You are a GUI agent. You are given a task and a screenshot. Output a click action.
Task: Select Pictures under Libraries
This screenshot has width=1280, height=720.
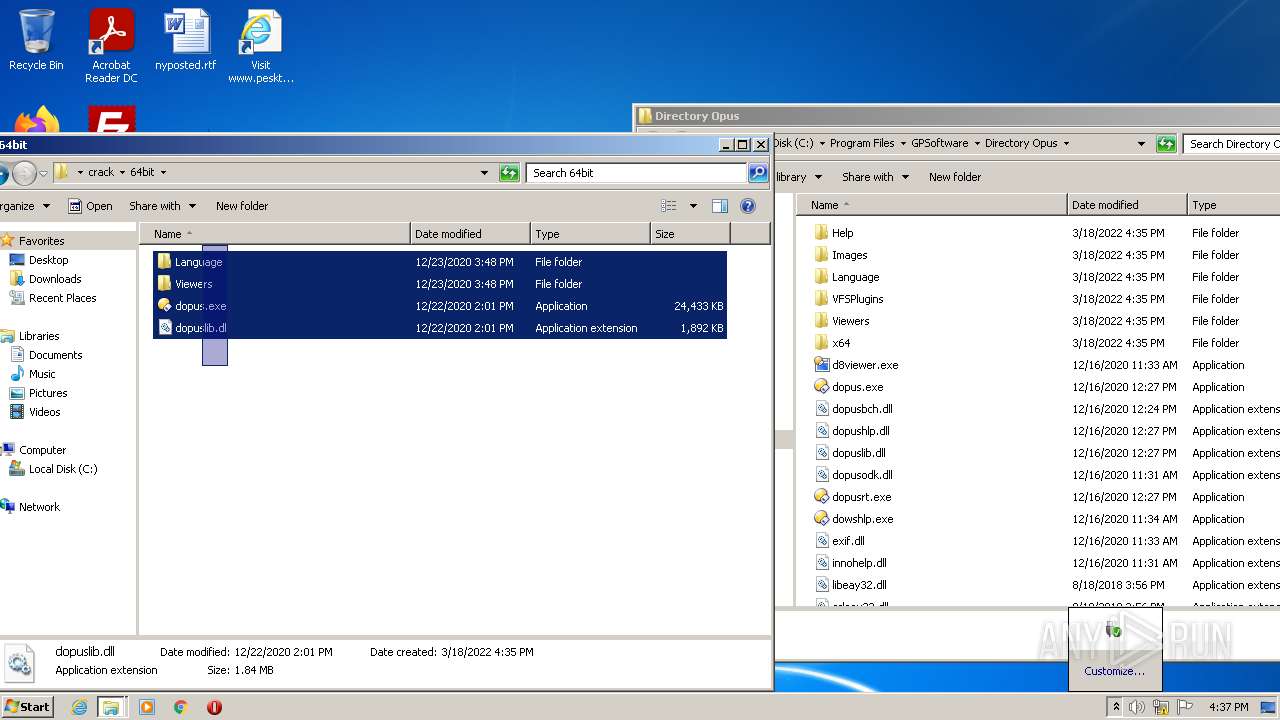pyautogui.click(x=48, y=393)
